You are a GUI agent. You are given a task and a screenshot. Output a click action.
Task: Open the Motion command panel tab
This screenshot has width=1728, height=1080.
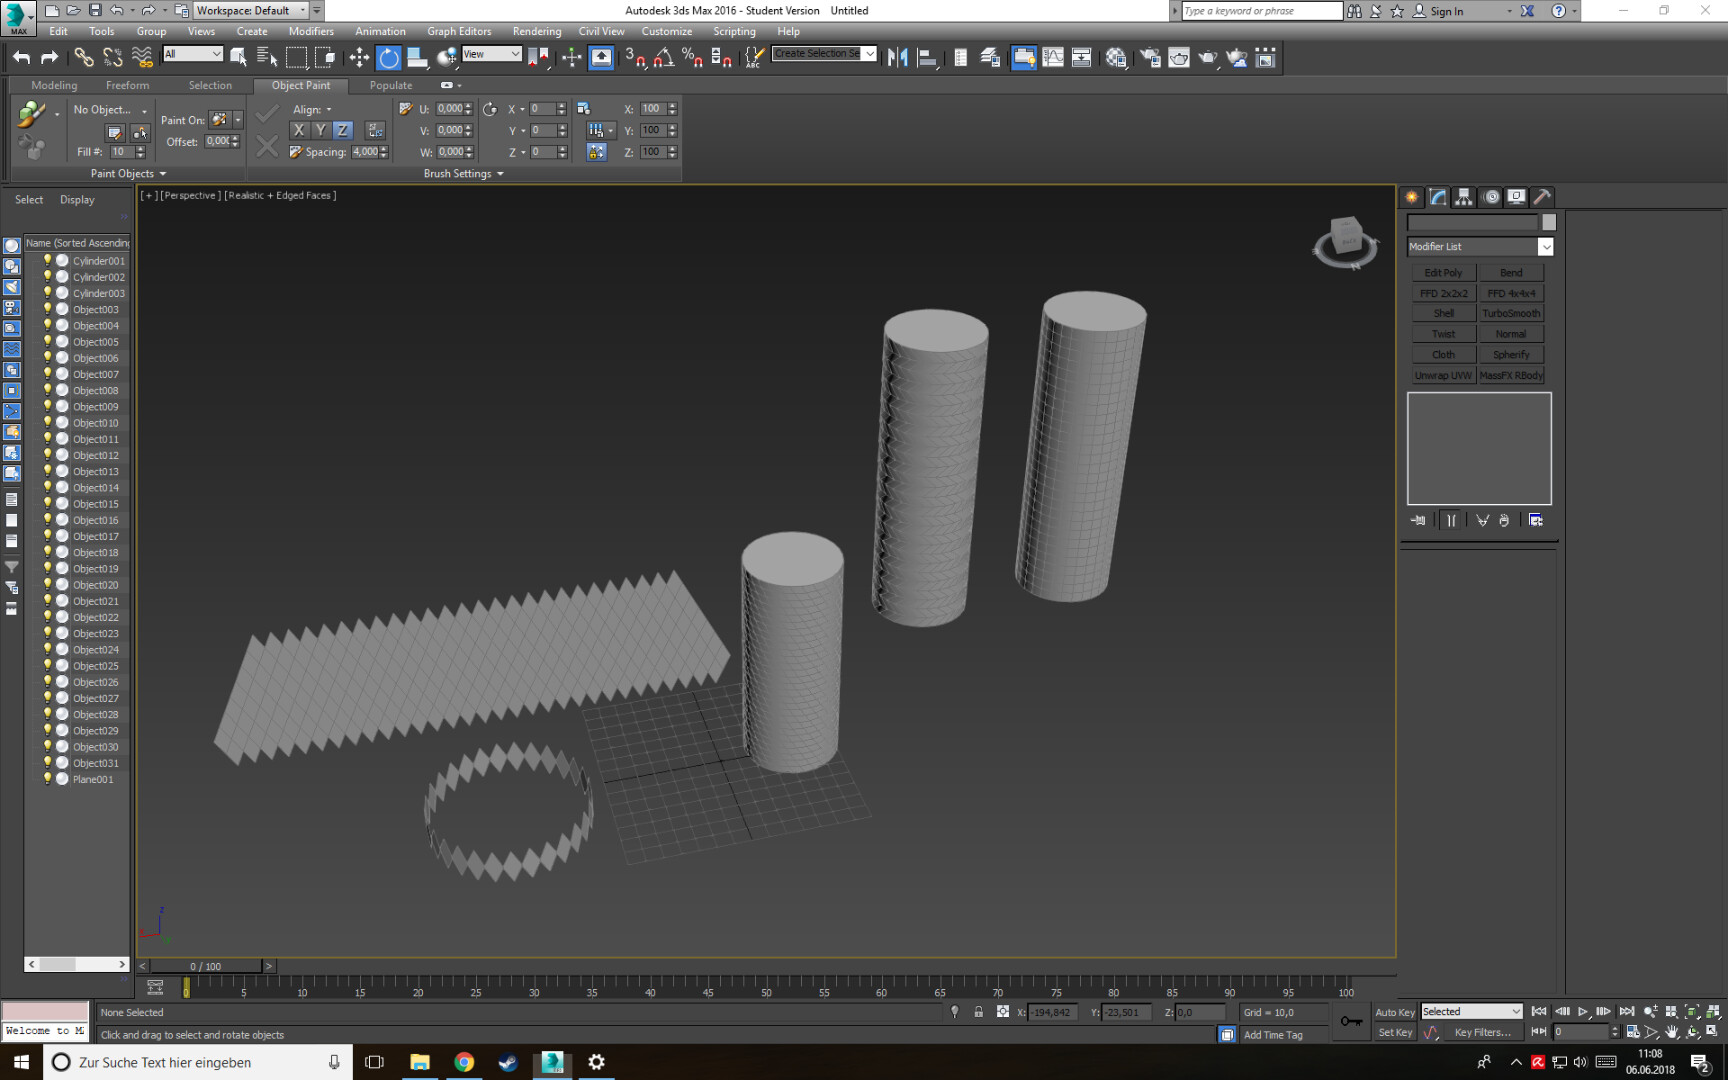1491,197
